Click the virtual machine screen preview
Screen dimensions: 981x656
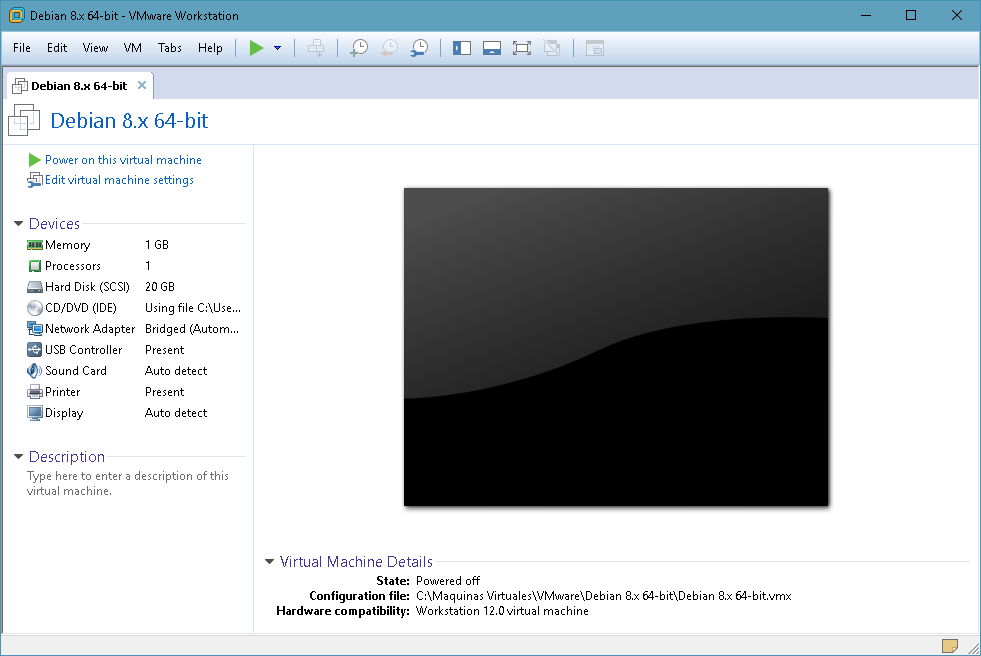click(x=616, y=347)
